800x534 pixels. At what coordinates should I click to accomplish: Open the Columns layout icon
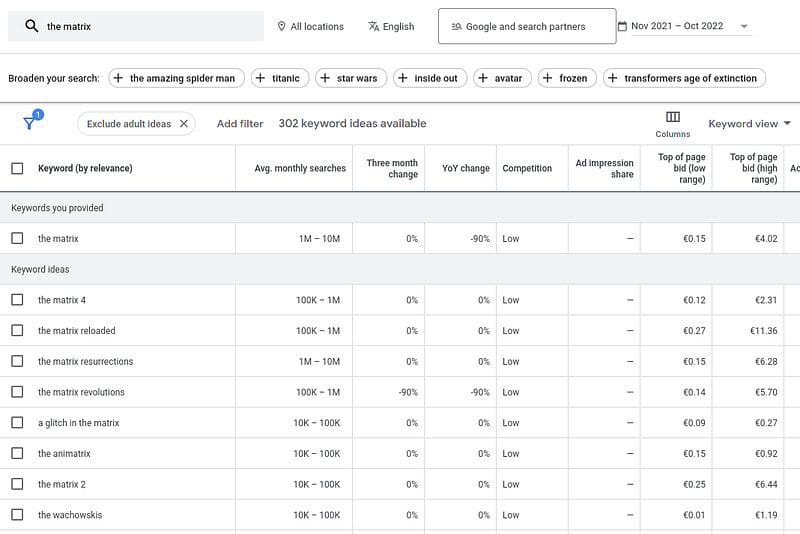tap(672, 117)
